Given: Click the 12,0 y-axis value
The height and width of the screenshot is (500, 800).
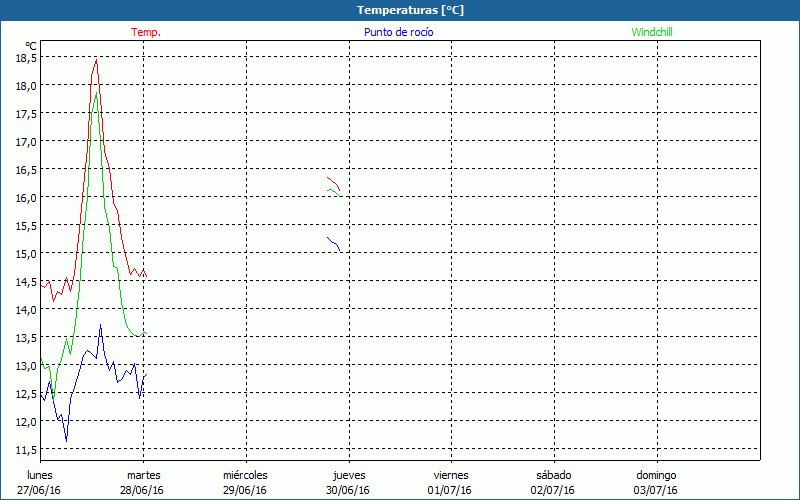Looking at the screenshot, I should coord(26,422).
